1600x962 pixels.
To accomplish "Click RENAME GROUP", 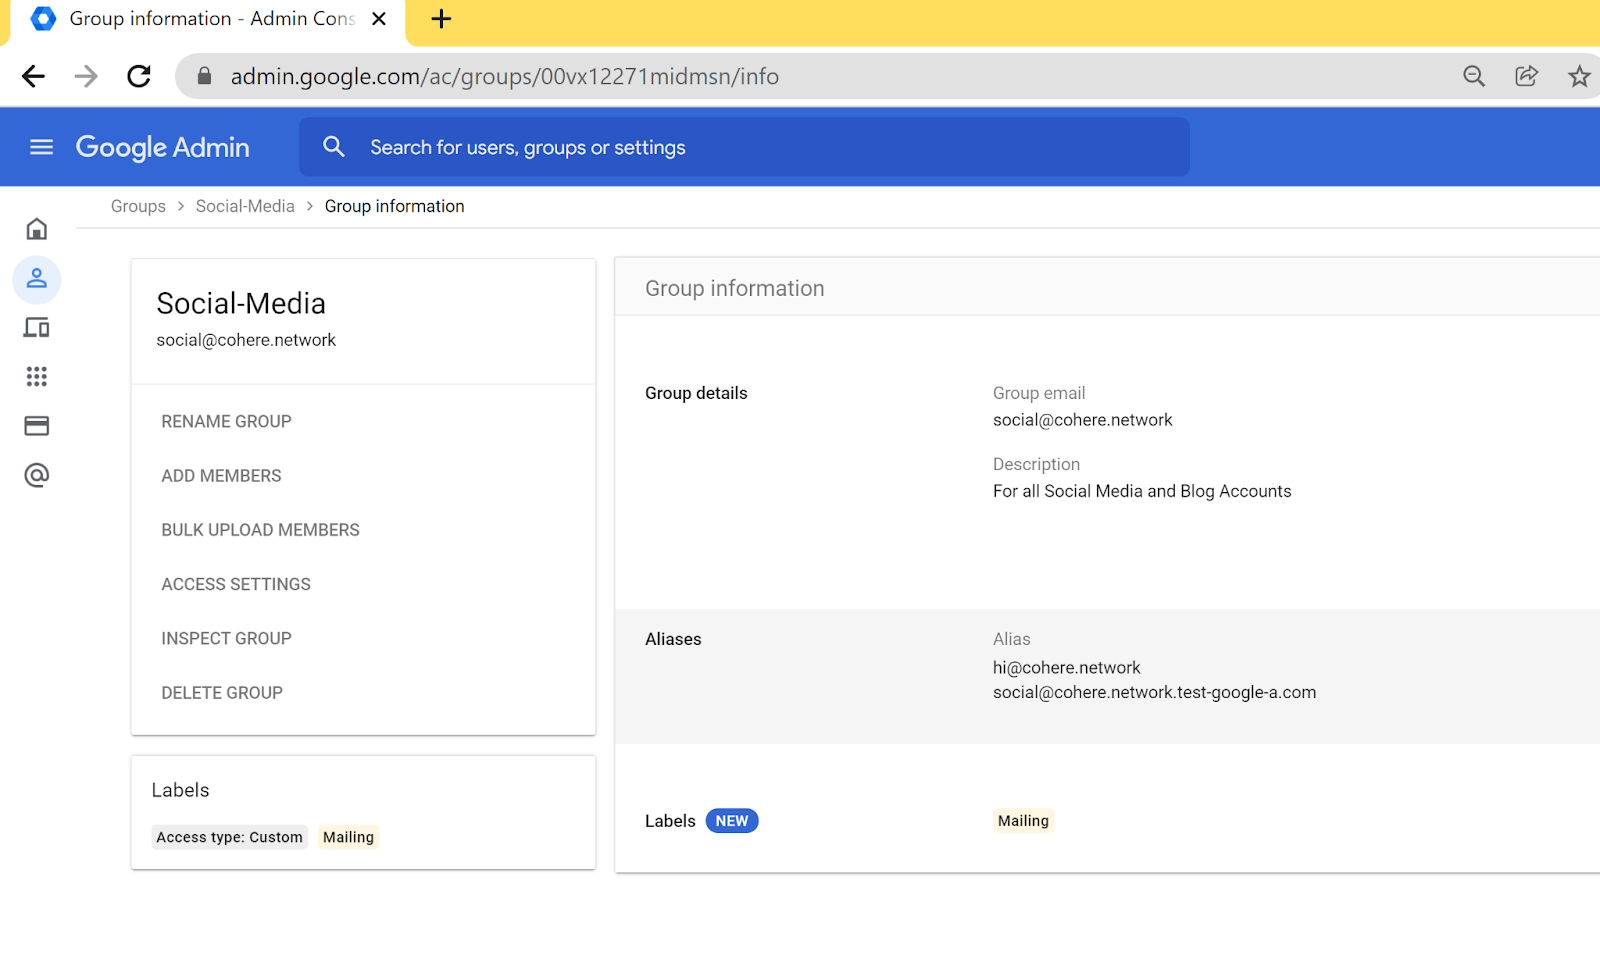I will click(x=227, y=422).
